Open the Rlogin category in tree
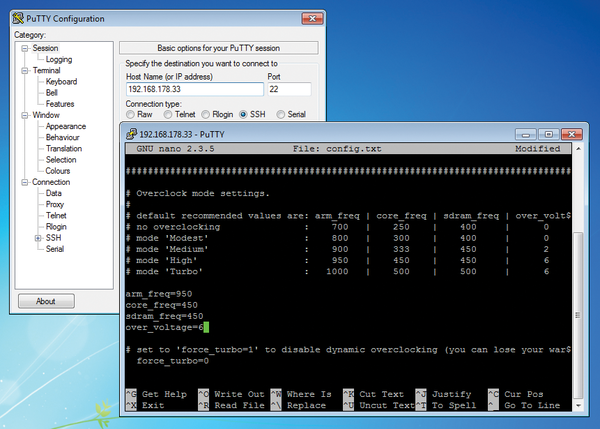The width and height of the screenshot is (600, 429). click(x=56, y=227)
